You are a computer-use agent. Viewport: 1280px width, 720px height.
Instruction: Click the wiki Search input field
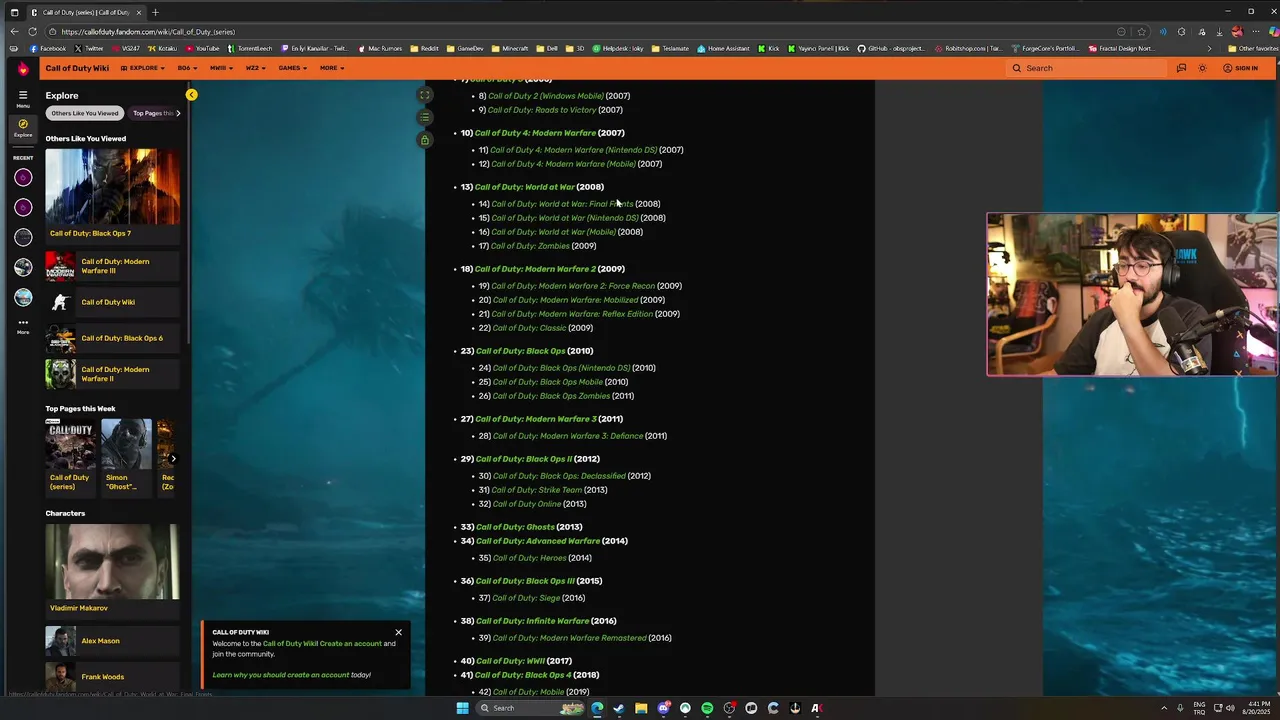tap(1087, 68)
